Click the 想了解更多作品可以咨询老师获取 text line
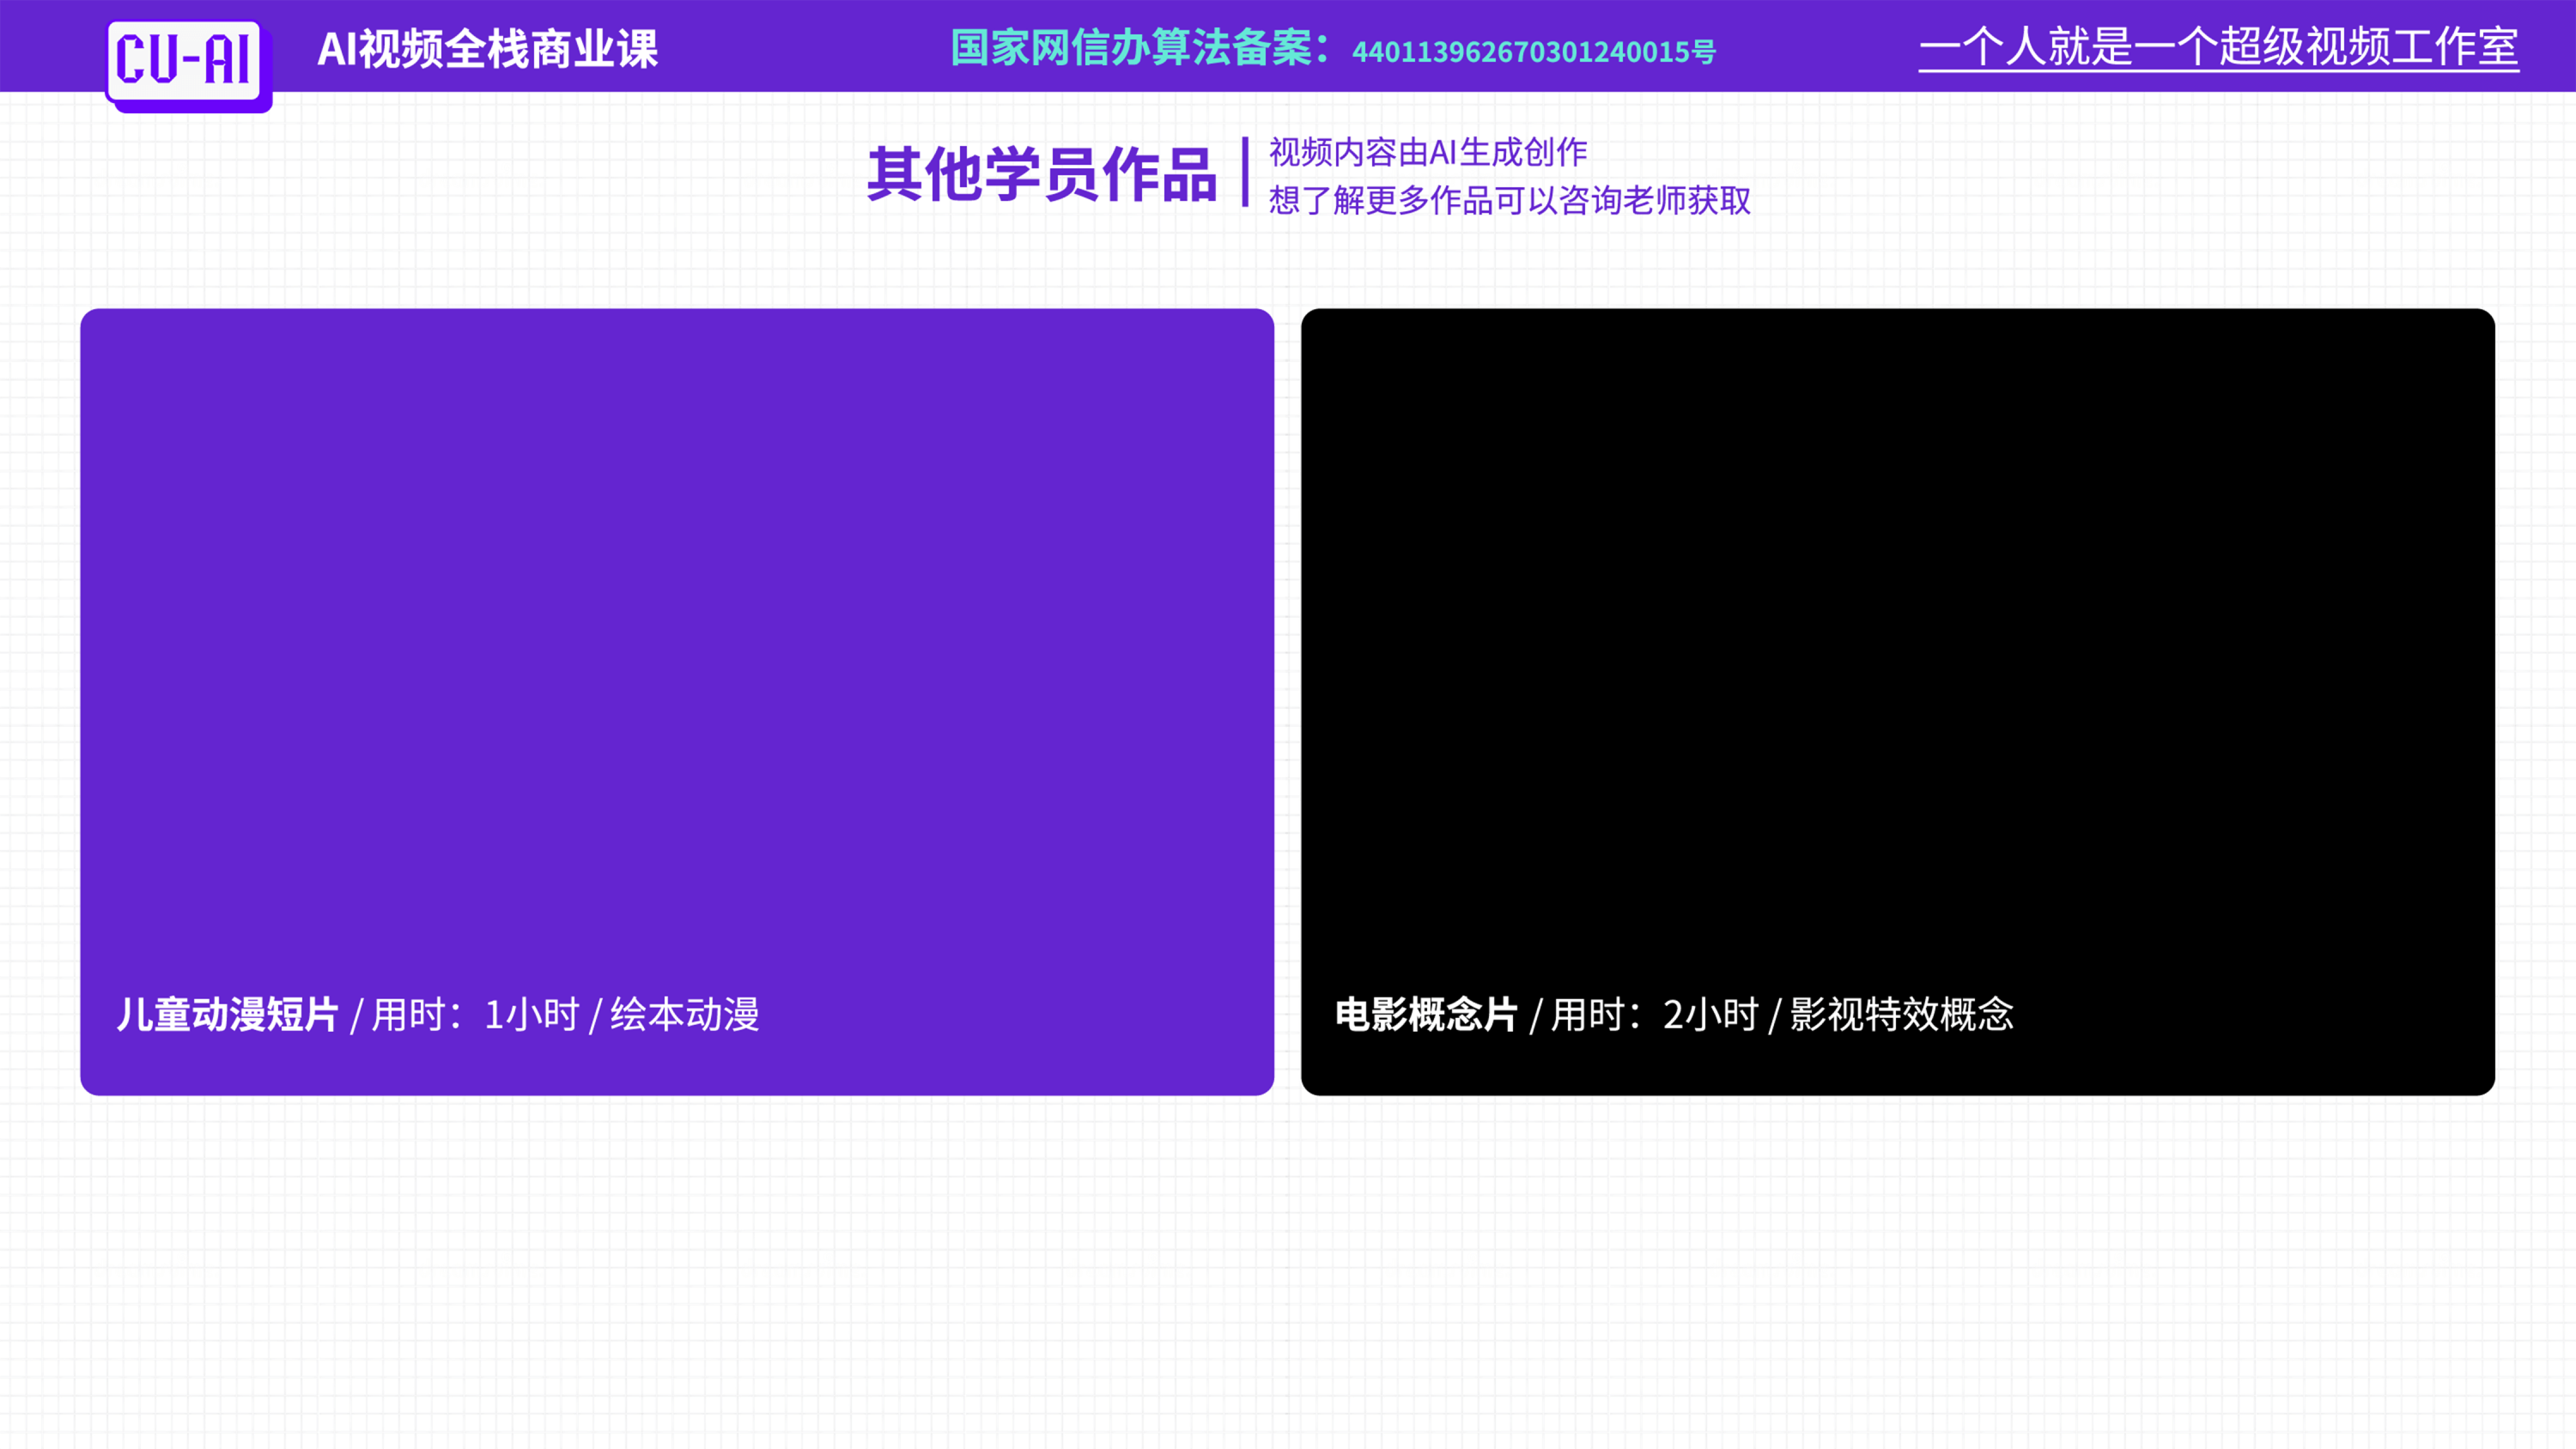 (x=1509, y=200)
